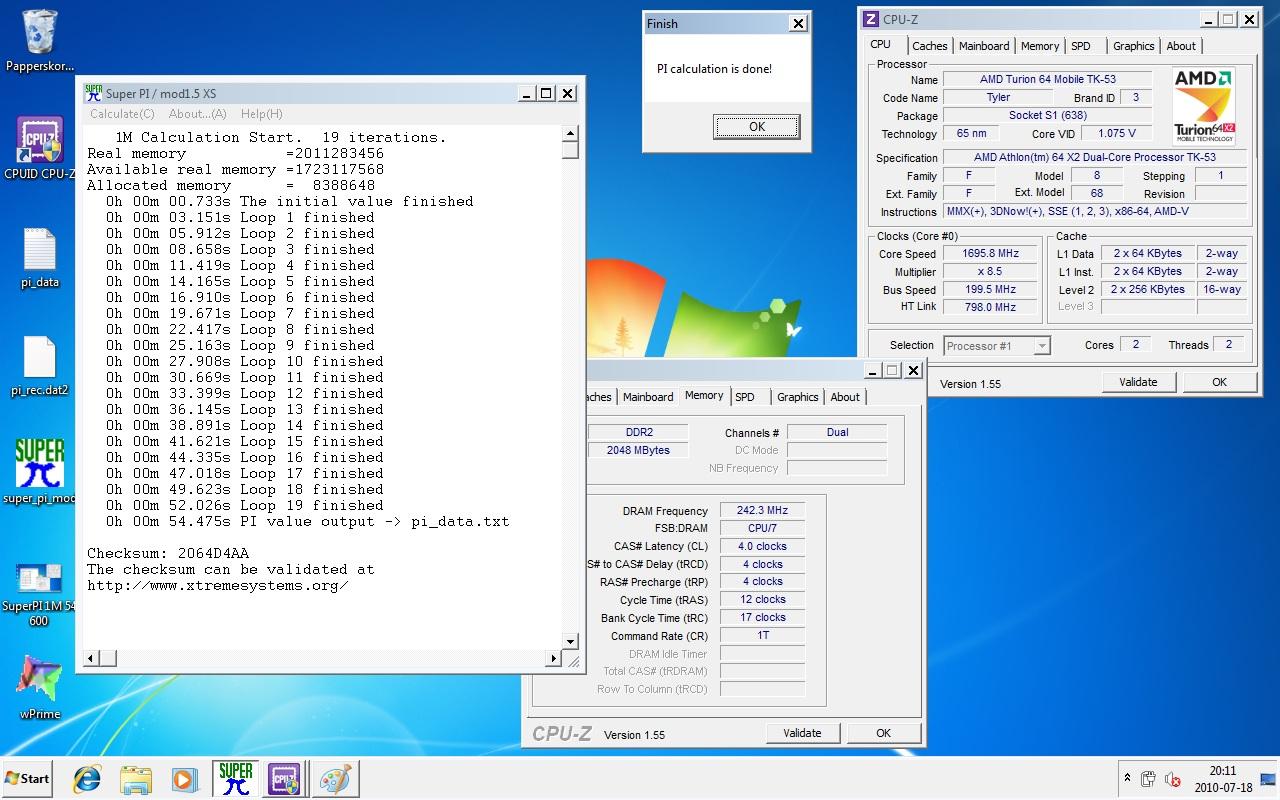This screenshot has height=800, width=1280.
Task: Open Graphics tab in front CPU-Z window
Action: (1133, 46)
